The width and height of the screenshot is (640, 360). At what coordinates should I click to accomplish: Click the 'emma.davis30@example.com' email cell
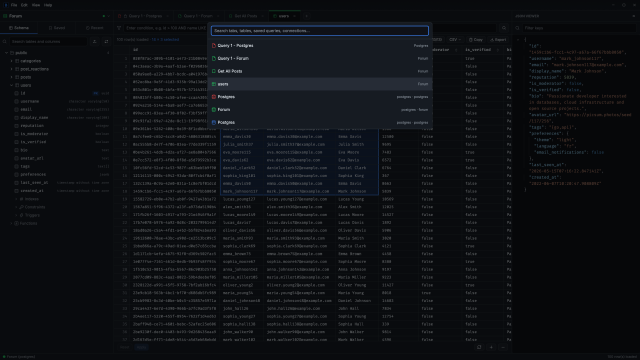coord(300,136)
